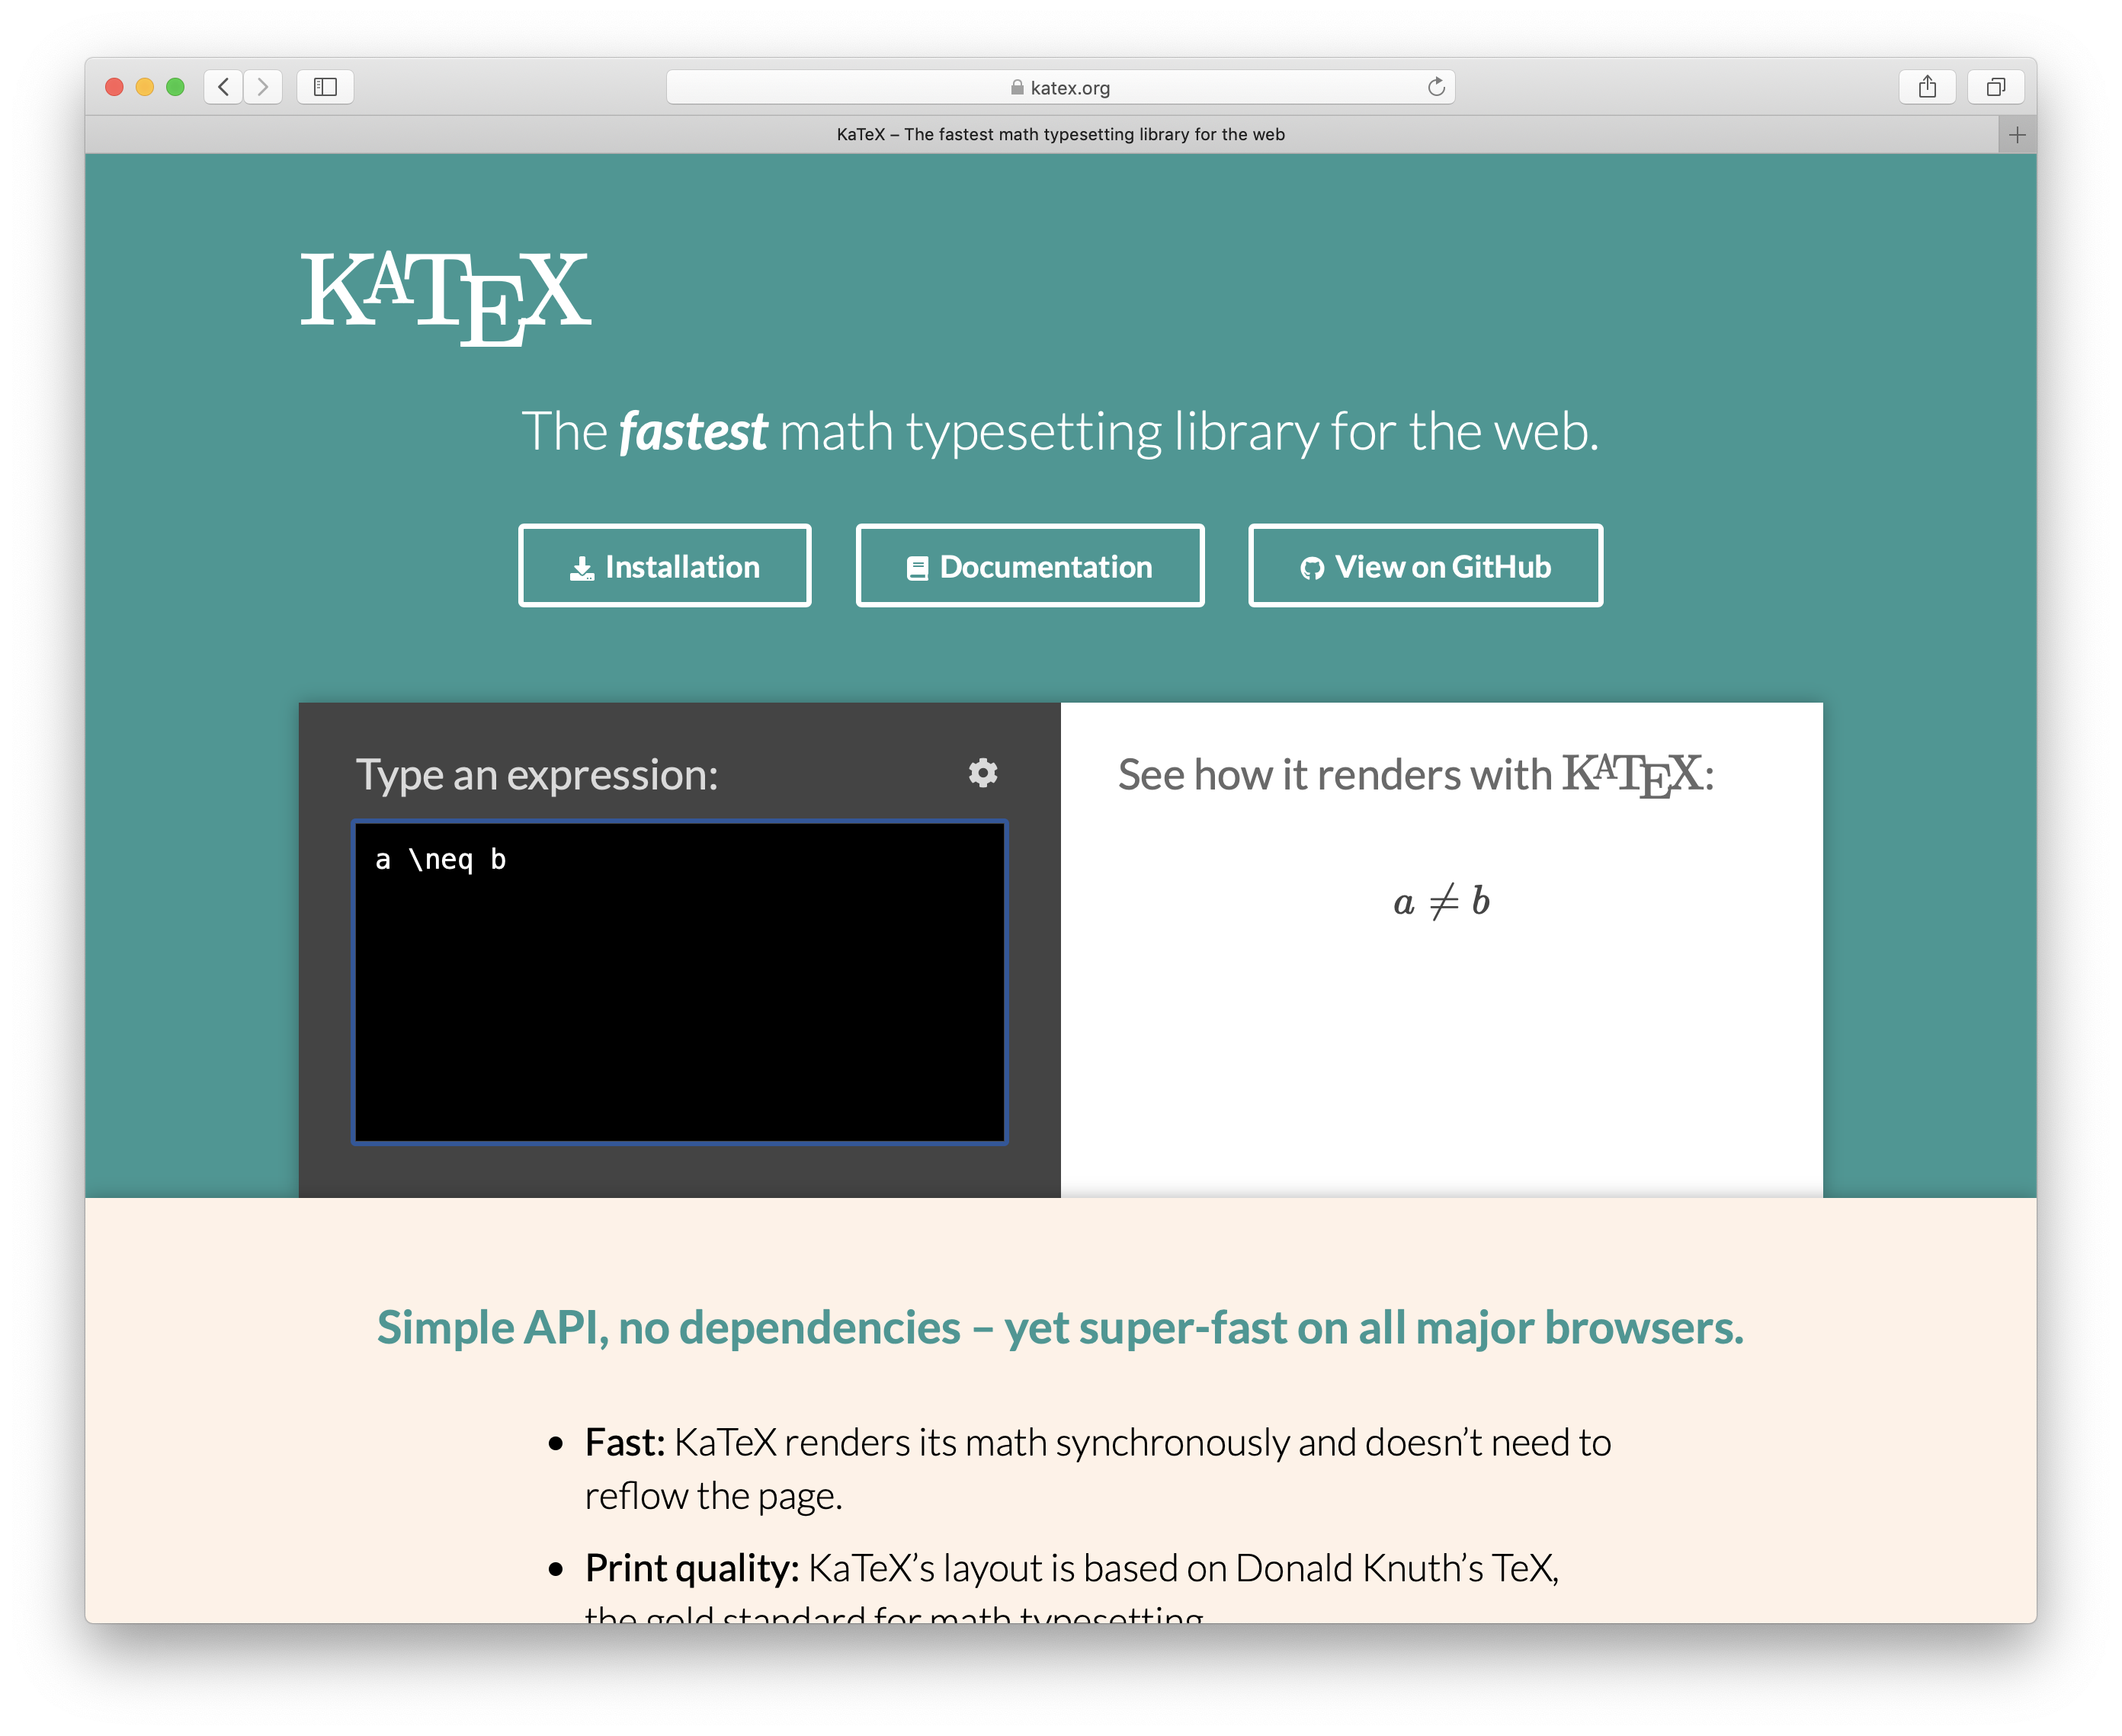2122x1736 pixels.
Task: Show all tabs overview icon
Action: [1995, 87]
